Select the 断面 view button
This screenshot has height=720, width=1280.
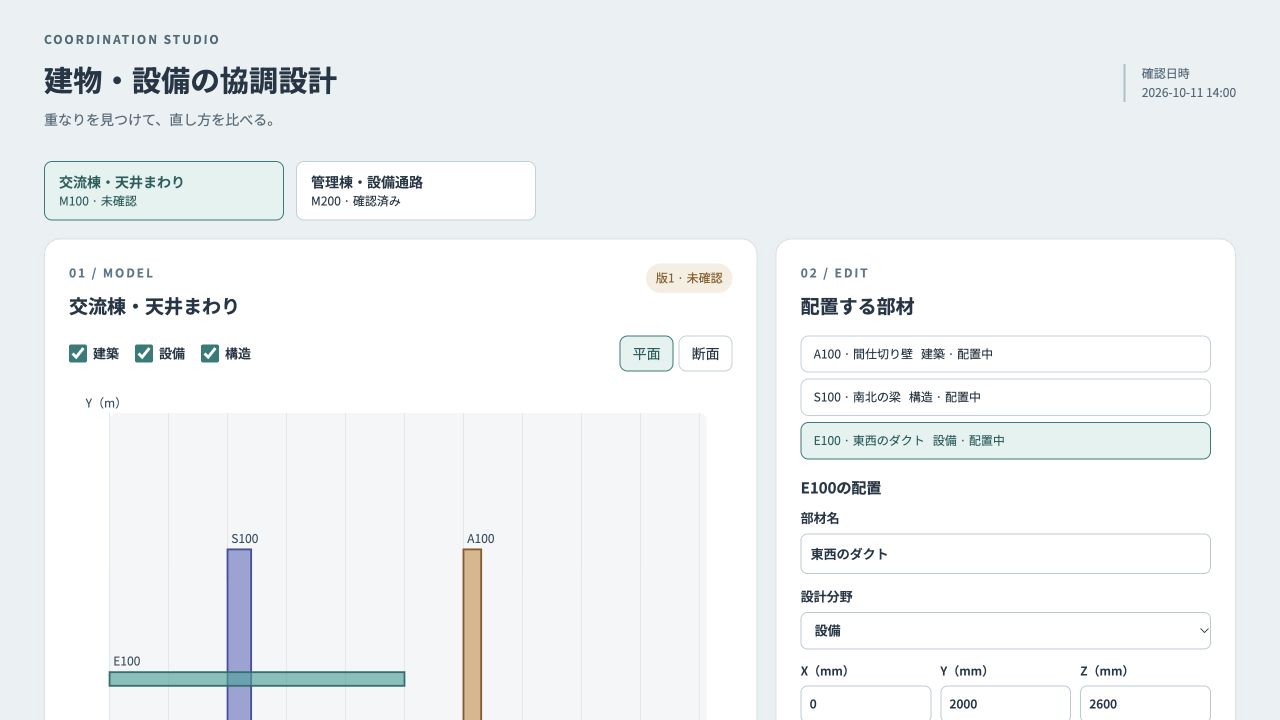pyautogui.click(x=705, y=354)
